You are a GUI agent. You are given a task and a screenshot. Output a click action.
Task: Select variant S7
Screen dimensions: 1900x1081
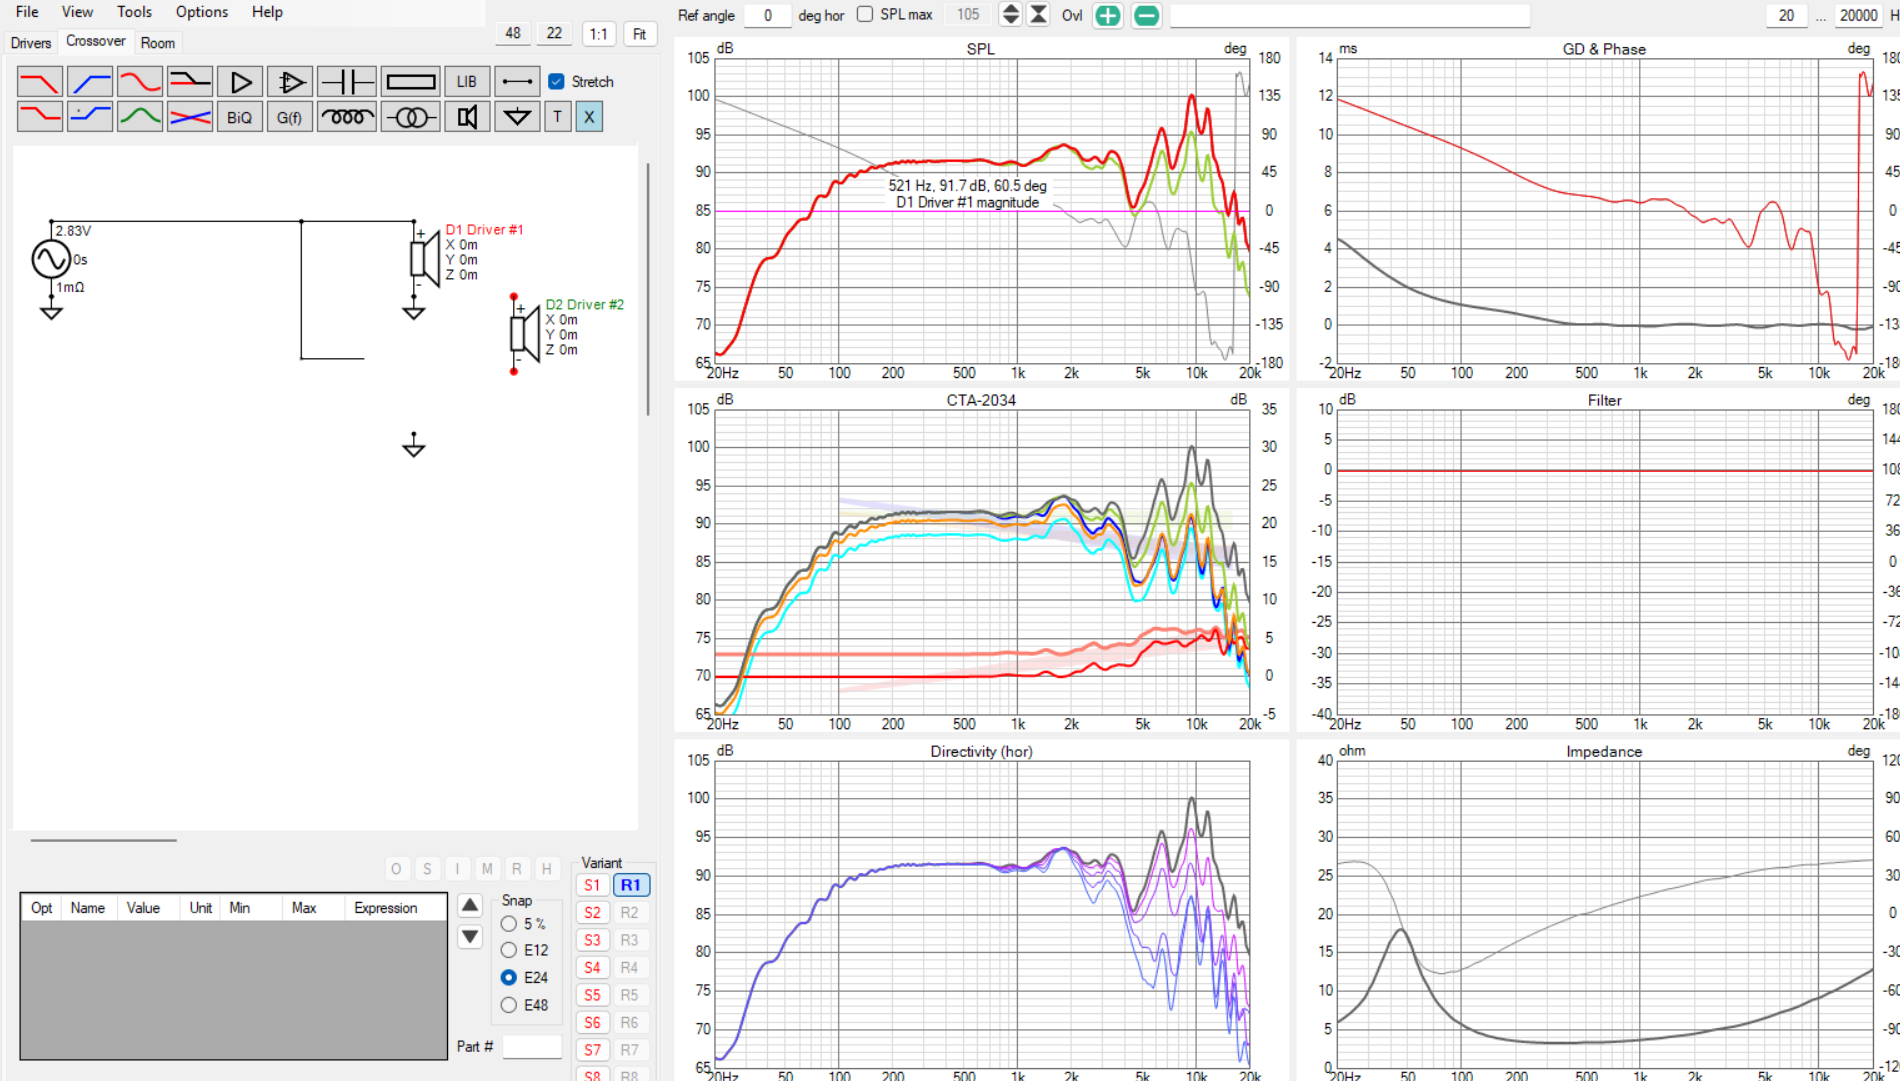(592, 1050)
